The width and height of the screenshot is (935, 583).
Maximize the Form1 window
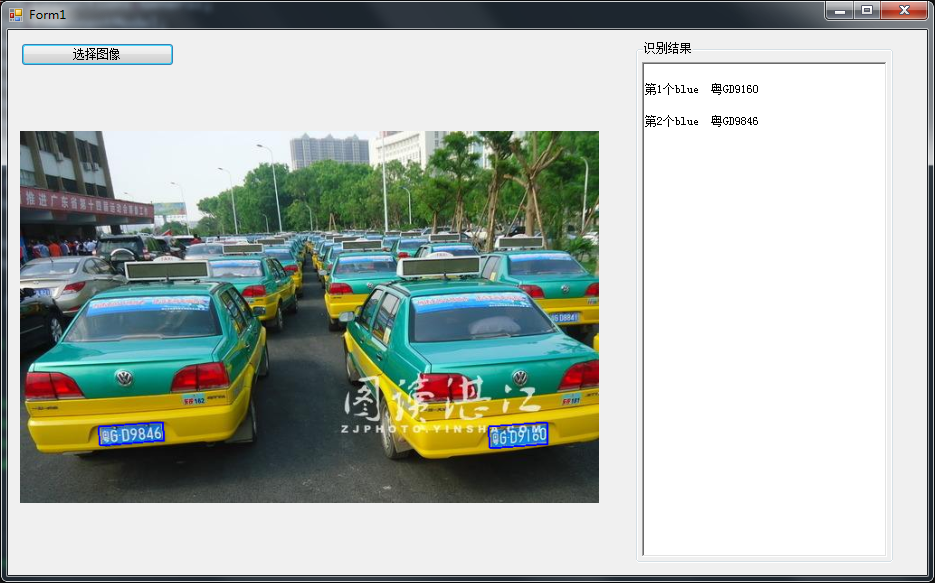867,11
